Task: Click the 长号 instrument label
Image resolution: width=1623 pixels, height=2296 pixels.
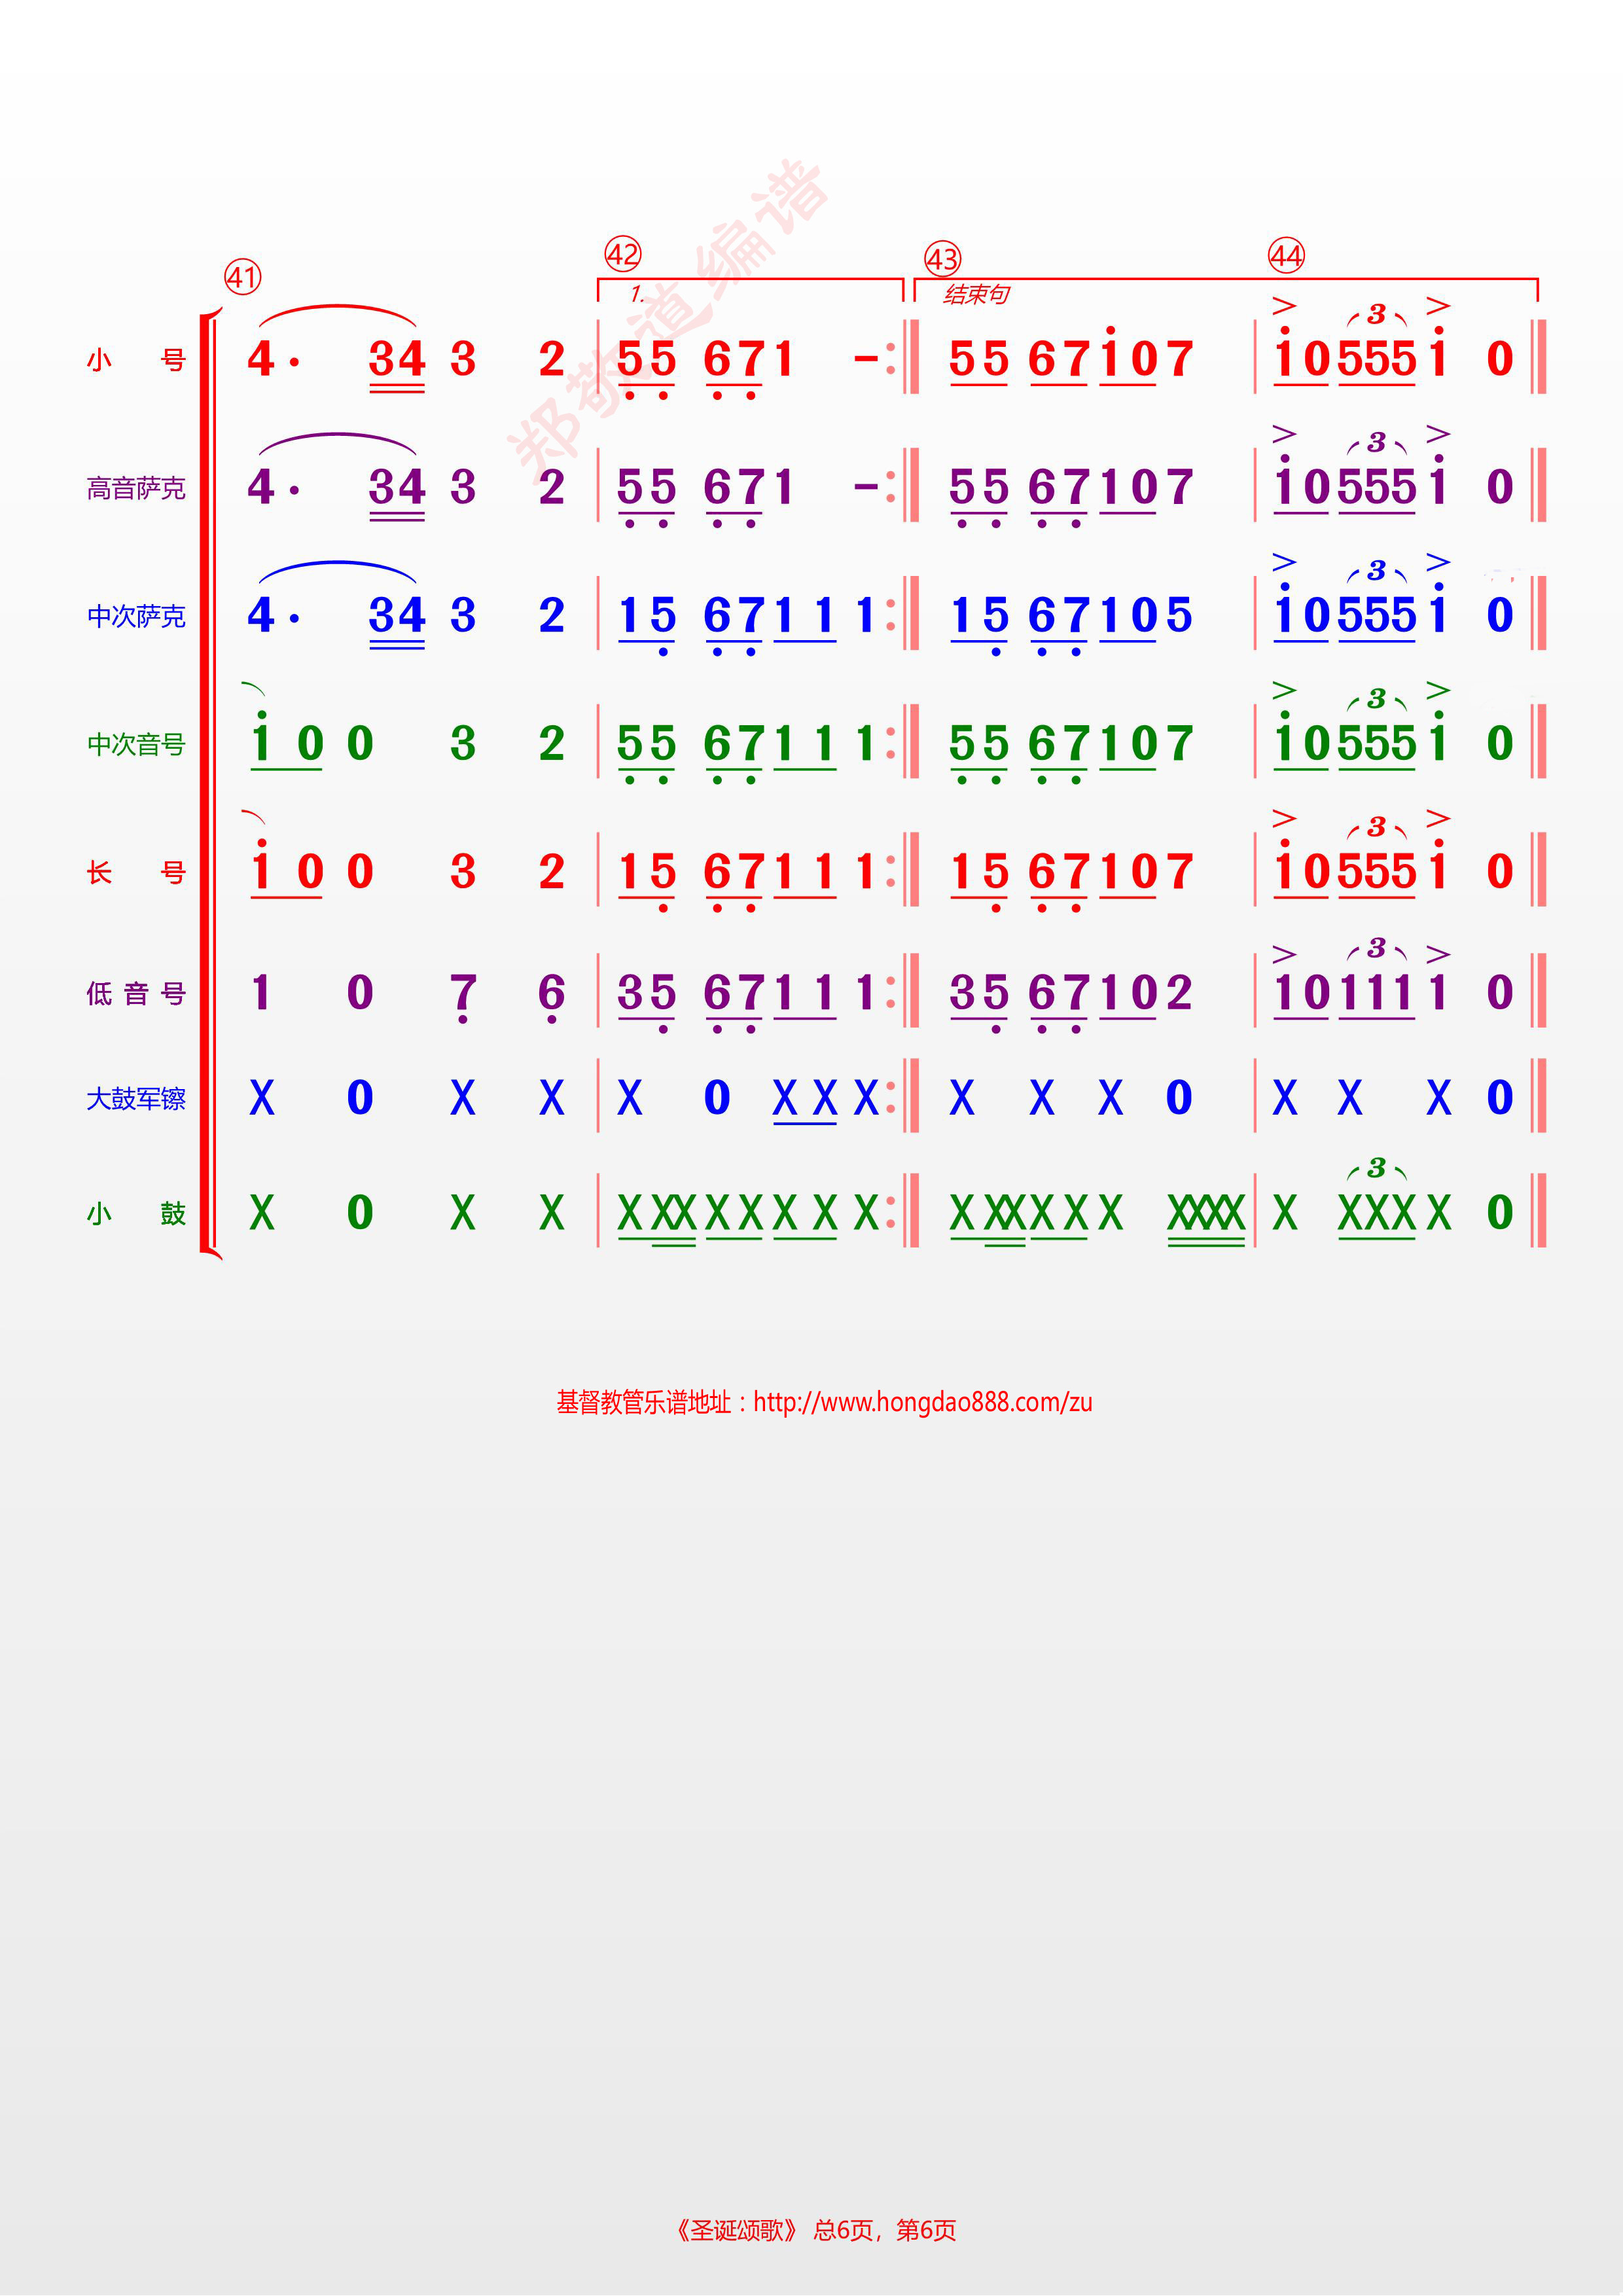Action: pos(136,872)
